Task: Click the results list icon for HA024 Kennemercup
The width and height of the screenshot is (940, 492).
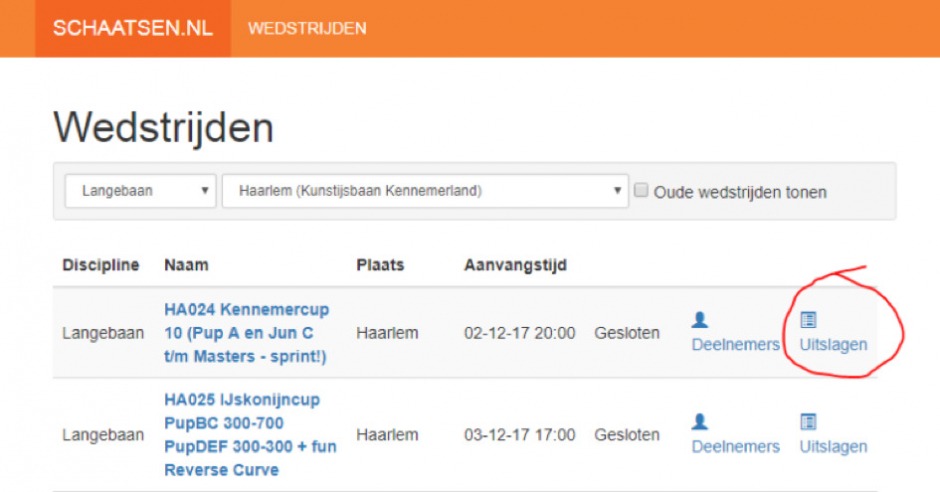Action: pos(808,320)
